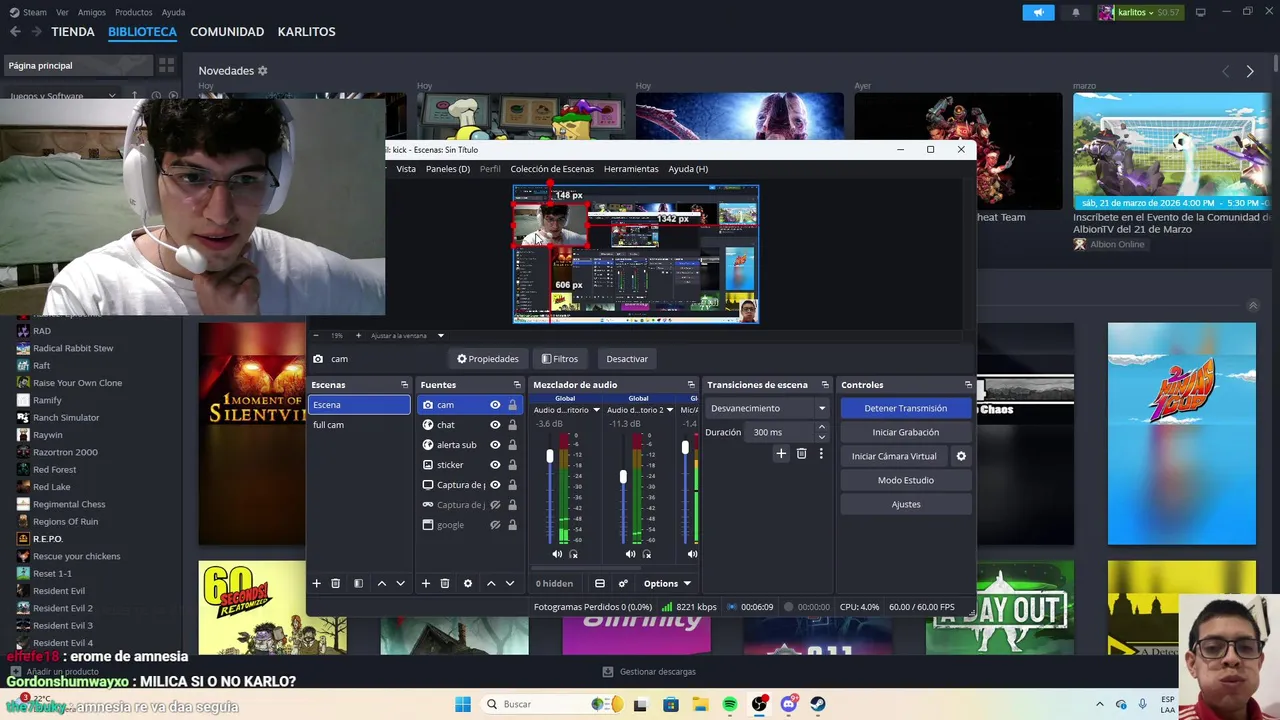Add a scene transition with plus icon
Screen dimensions: 1280x720
click(x=781, y=454)
